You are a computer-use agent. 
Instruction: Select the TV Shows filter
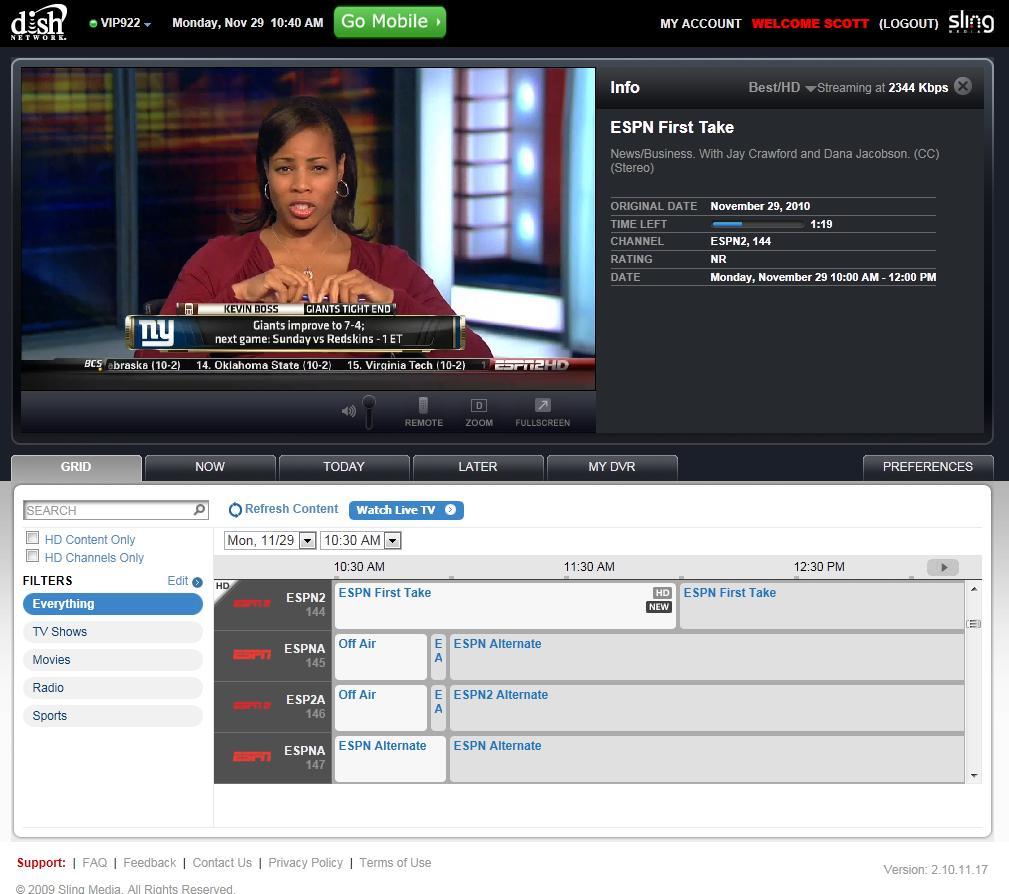[113, 632]
